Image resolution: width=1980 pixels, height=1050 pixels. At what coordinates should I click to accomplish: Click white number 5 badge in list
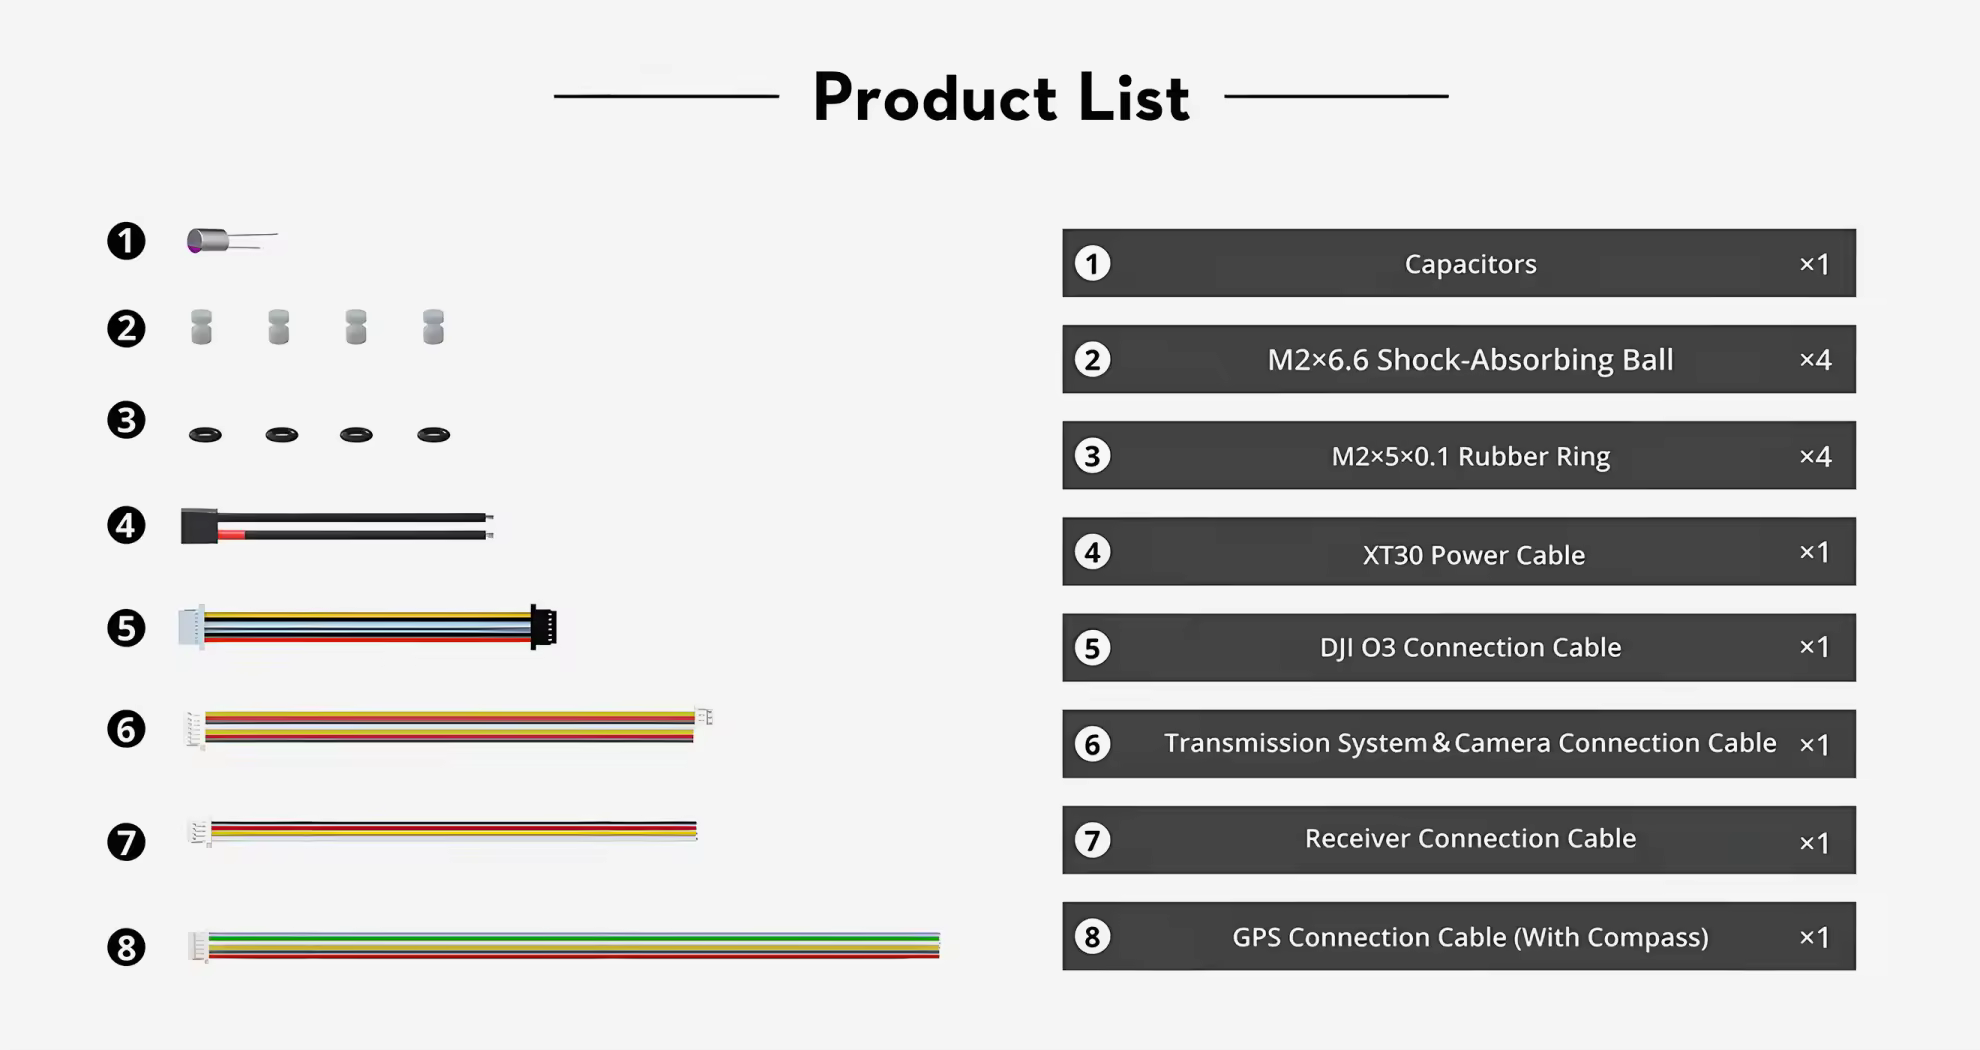pyautogui.click(x=1092, y=648)
